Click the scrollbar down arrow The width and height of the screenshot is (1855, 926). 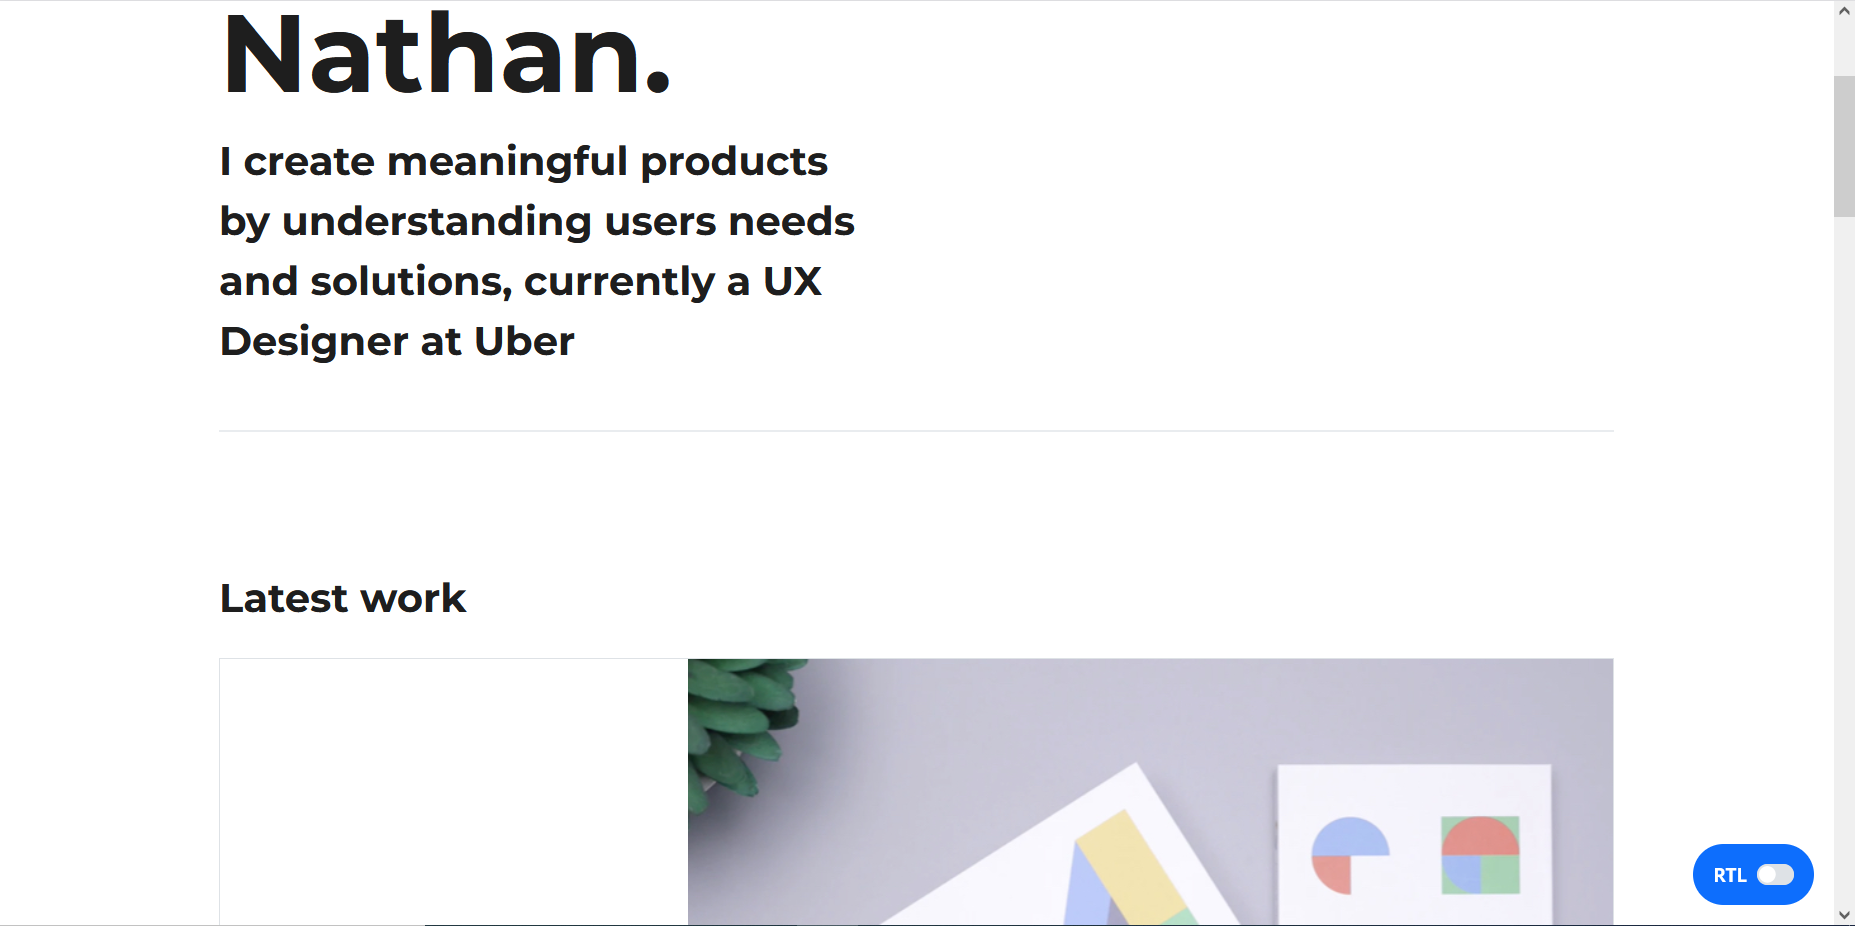click(x=1844, y=916)
